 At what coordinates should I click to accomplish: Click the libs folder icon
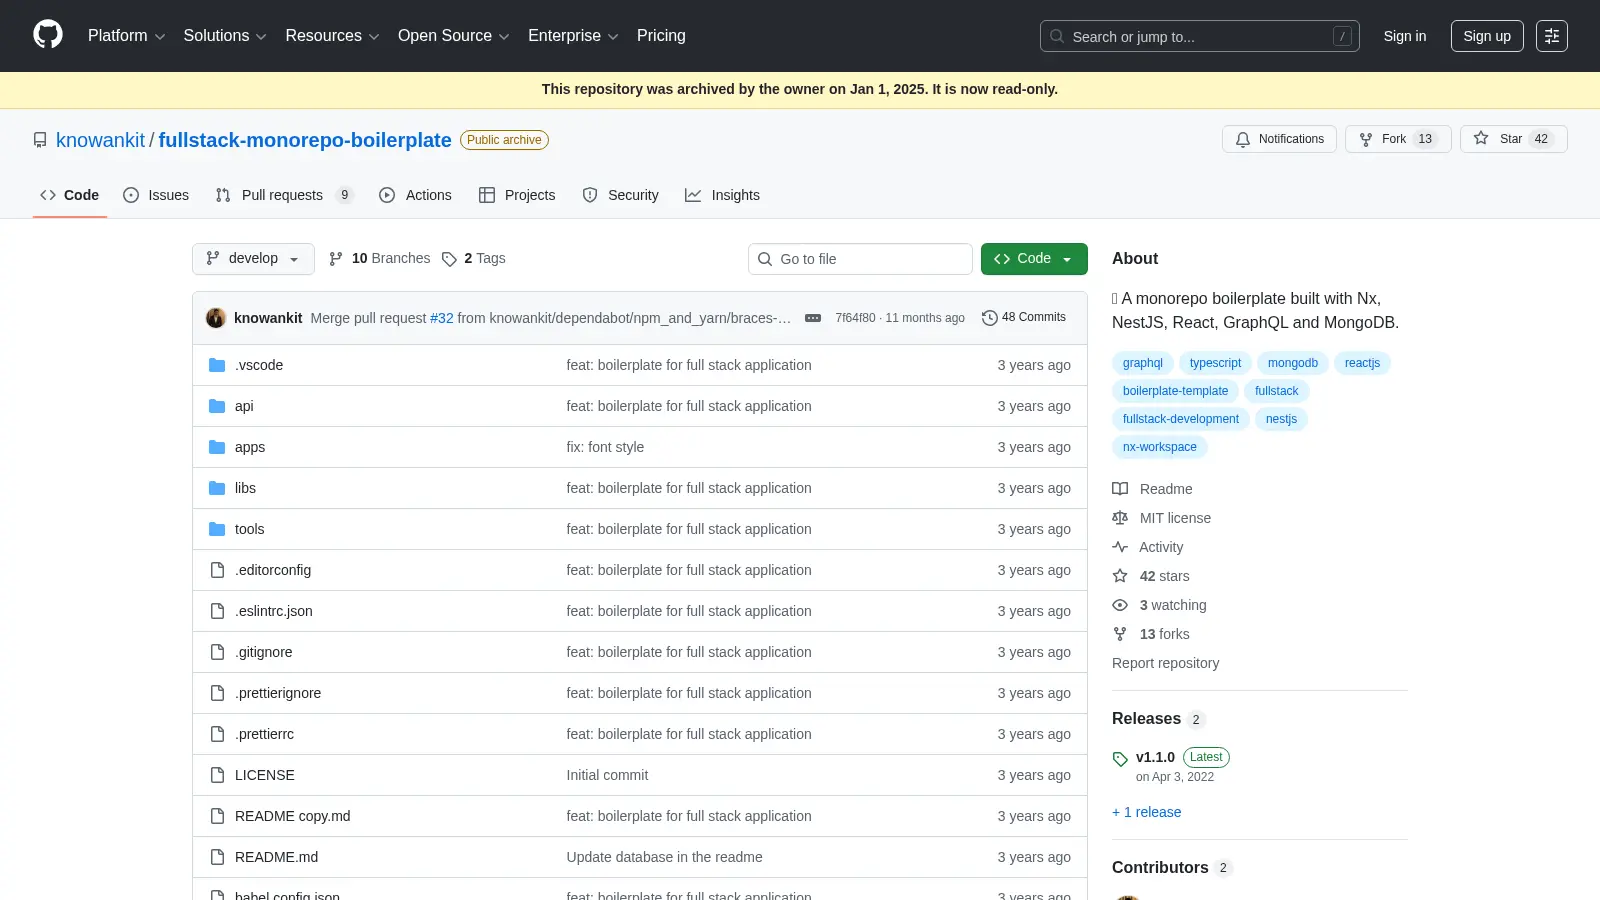217,488
